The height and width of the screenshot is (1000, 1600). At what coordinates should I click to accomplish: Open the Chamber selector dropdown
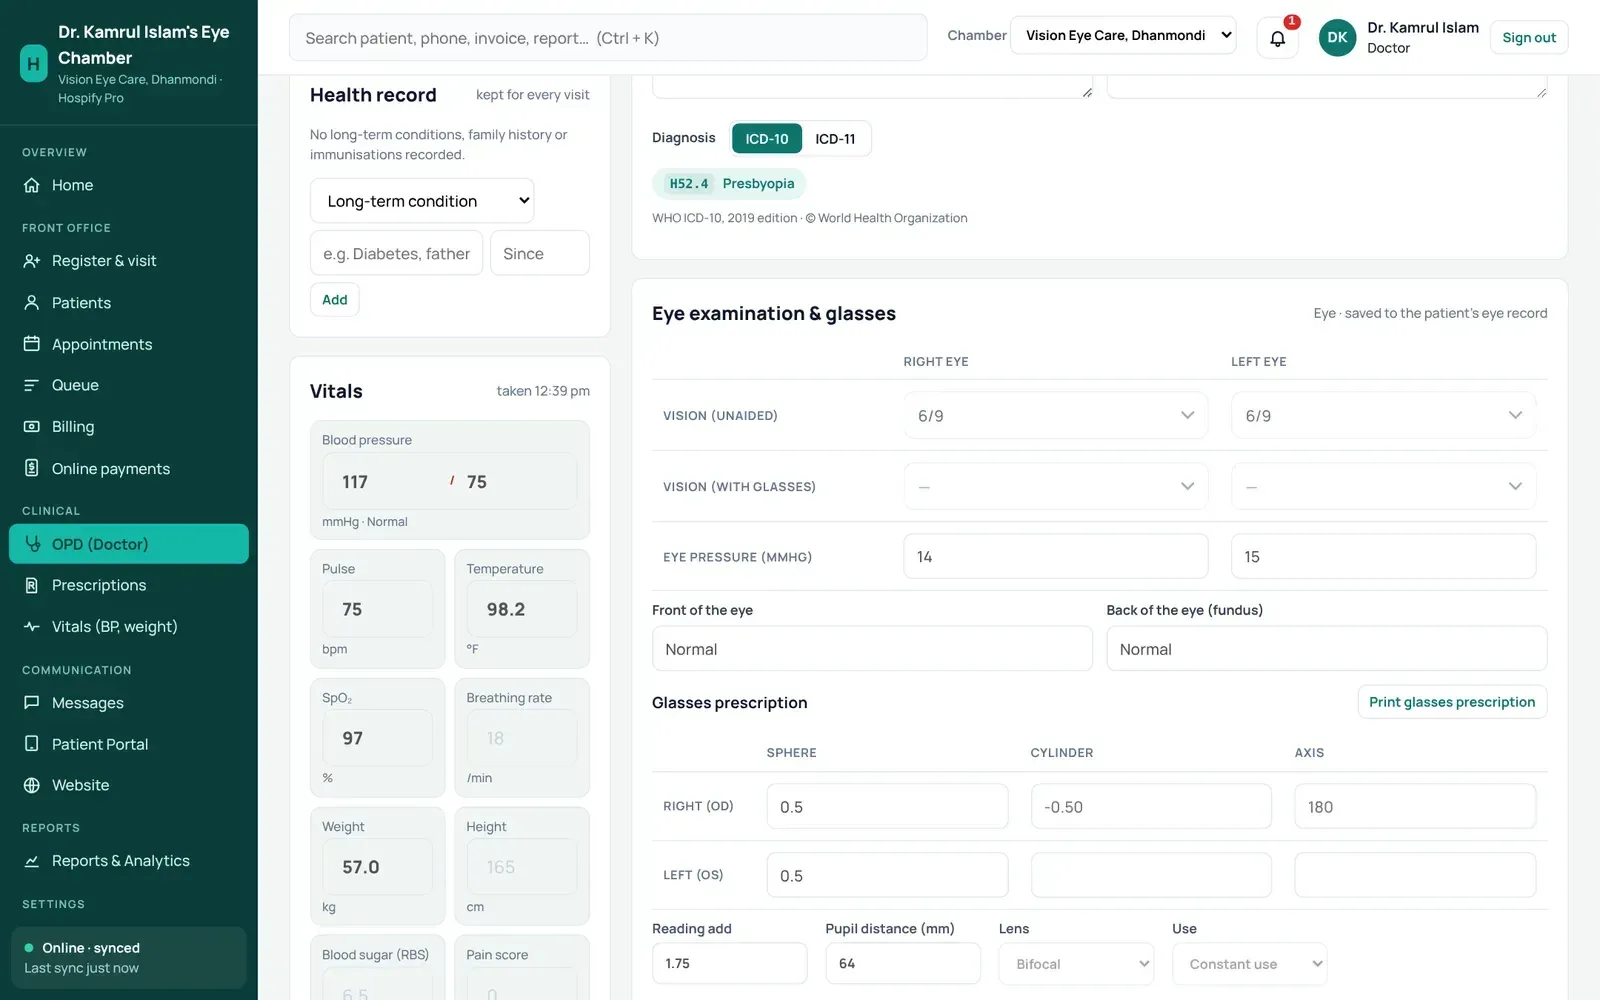(1123, 36)
